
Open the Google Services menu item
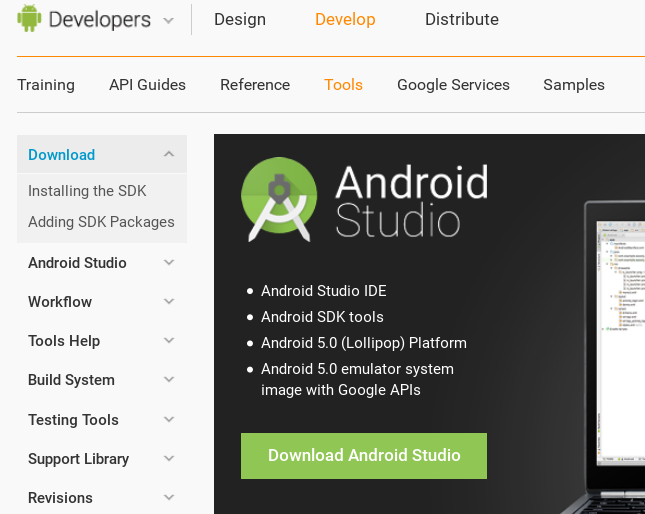pyautogui.click(x=453, y=85)
